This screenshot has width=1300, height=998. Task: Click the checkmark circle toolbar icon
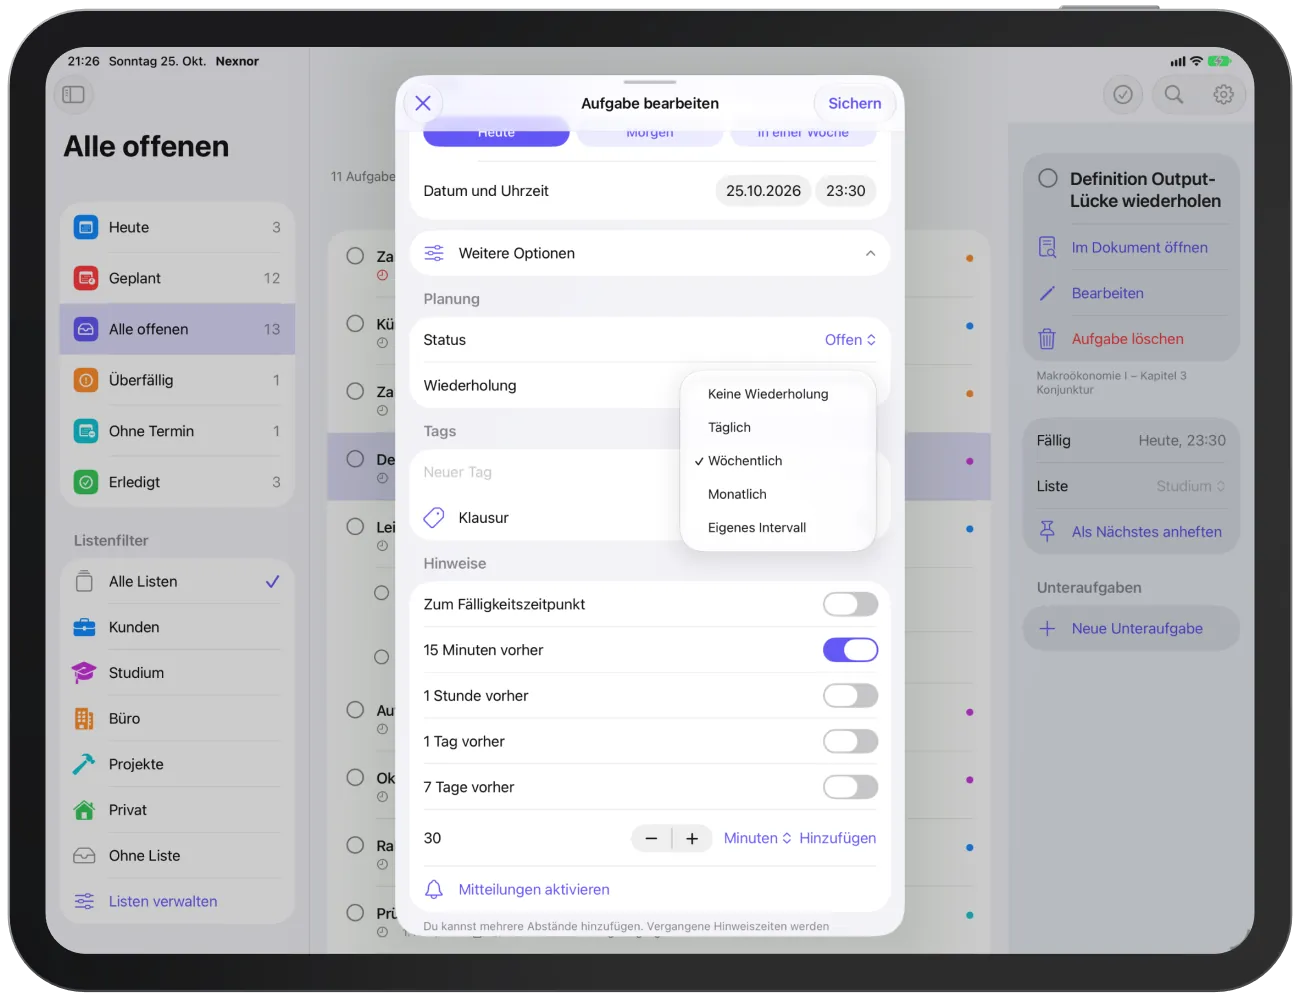coord(1123,95)
